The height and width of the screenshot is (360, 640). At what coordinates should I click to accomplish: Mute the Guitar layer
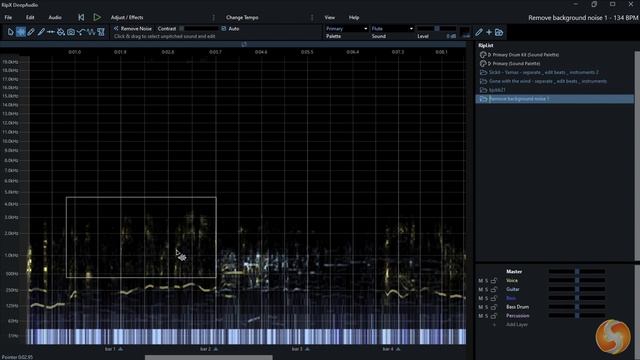pyautogui.click(x=480, y=289)
